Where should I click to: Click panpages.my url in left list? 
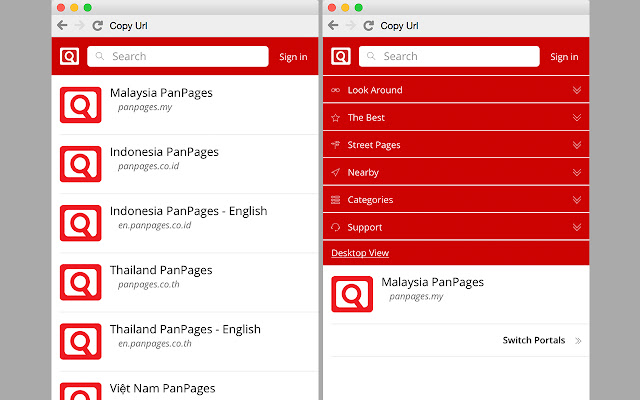pyautogui.click(x=145, y=107)
